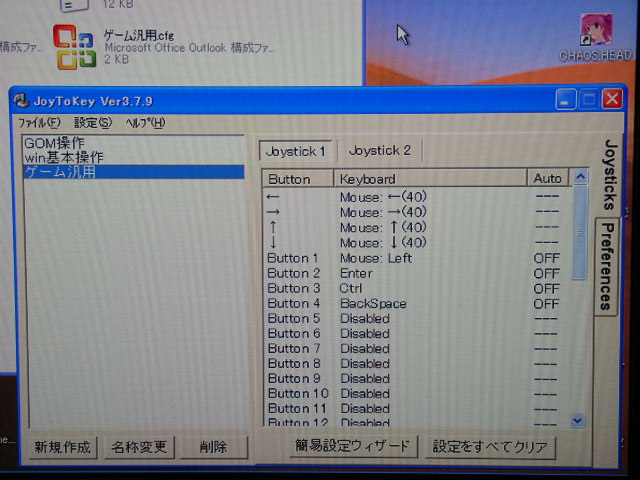Screen dimensions: 640x480
Task: Click the 新規作成 button
Action: pyautogui.click(x=62, y=447)
